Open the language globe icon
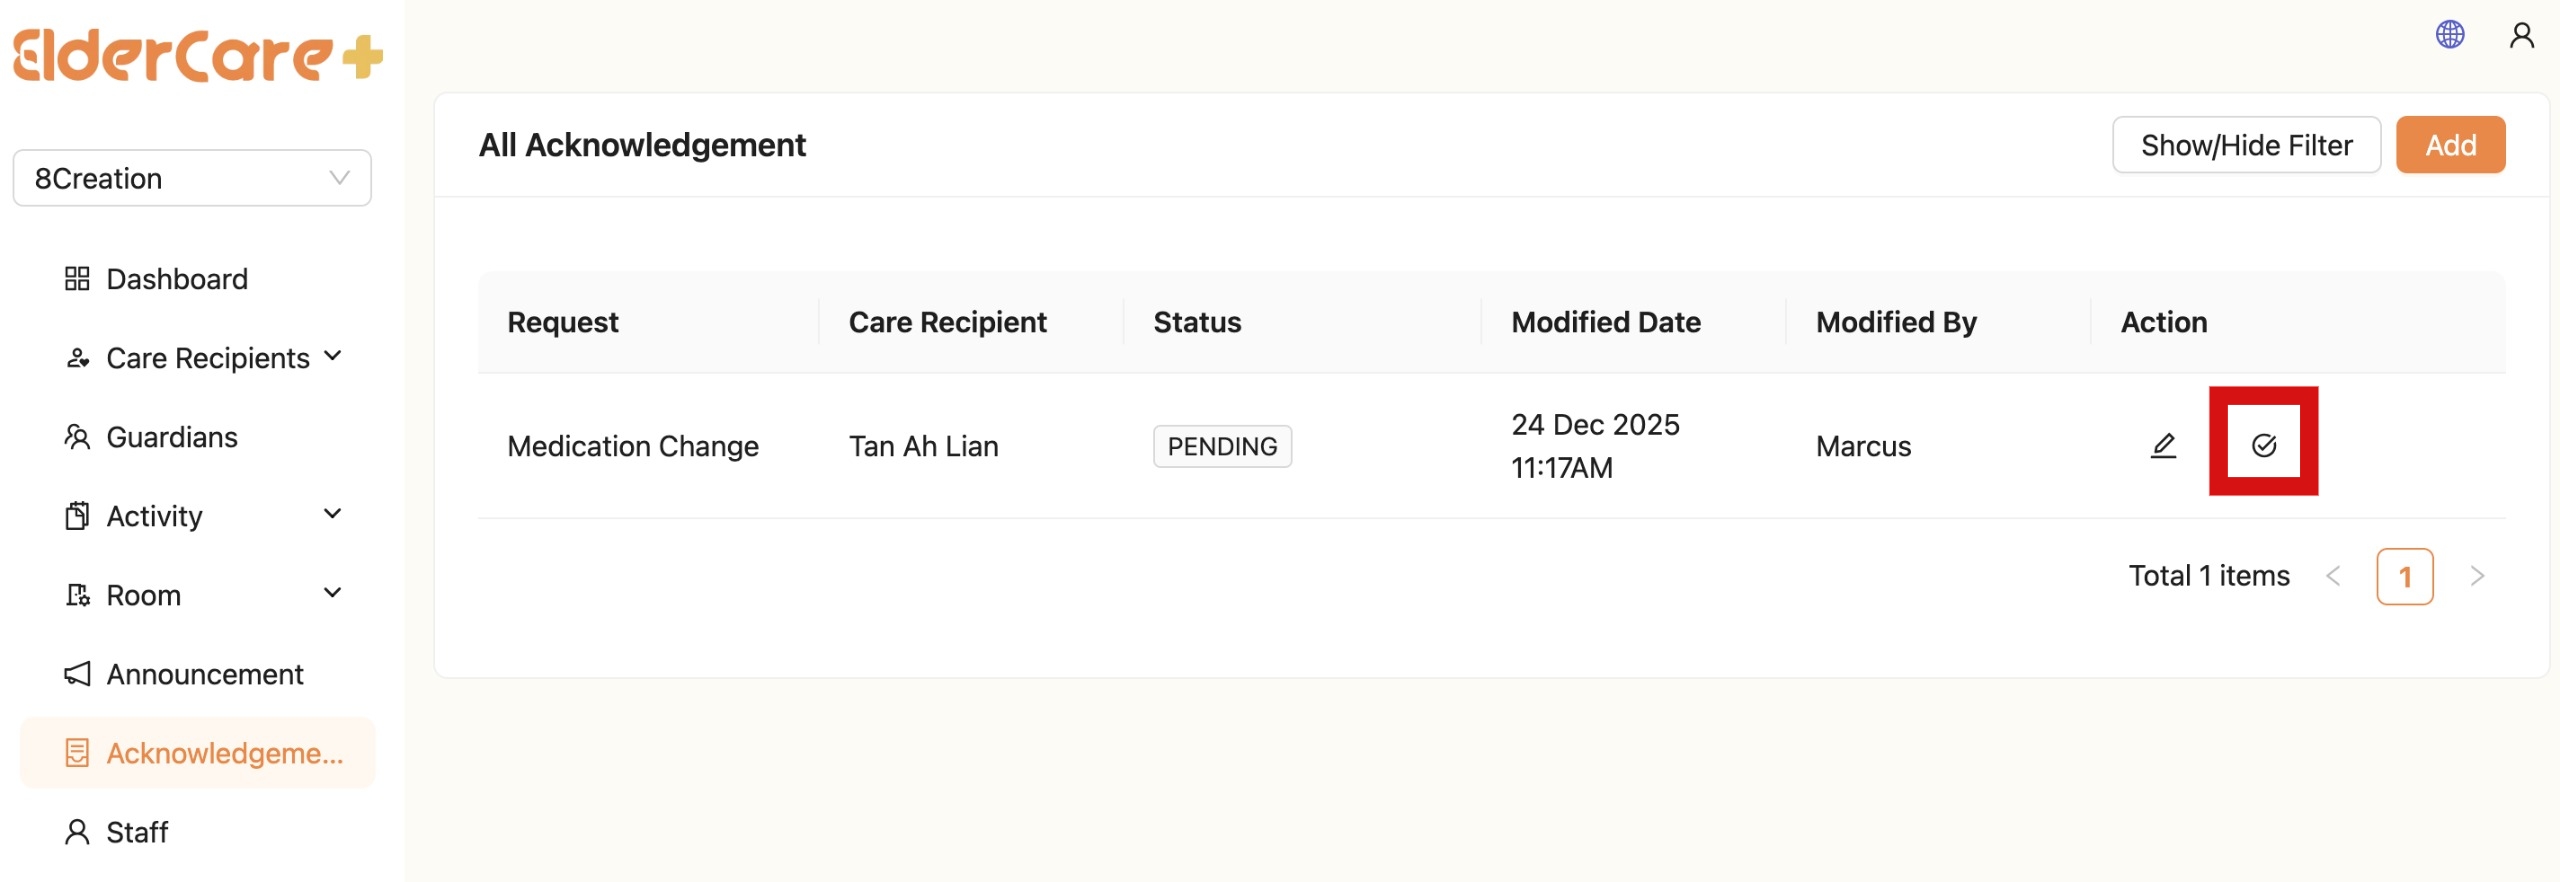The width and height of the screenshot is (2560, 882). point(2449,35)
